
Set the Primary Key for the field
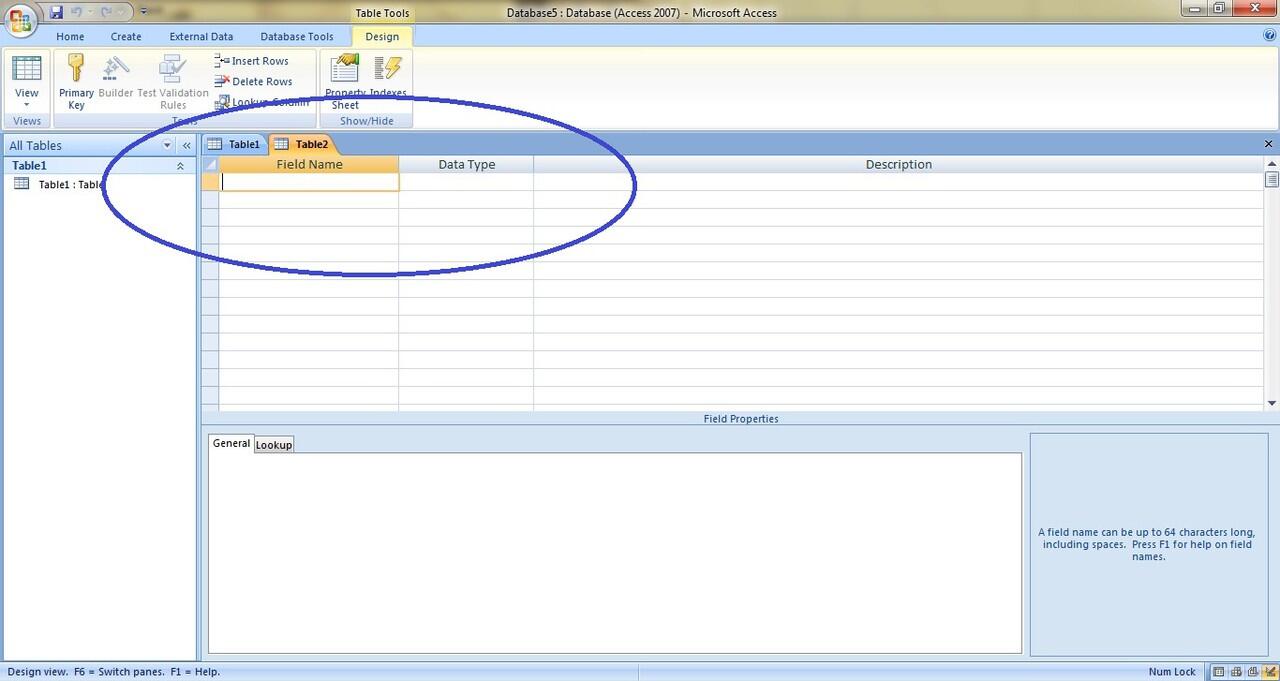click(x=76, y=82)
